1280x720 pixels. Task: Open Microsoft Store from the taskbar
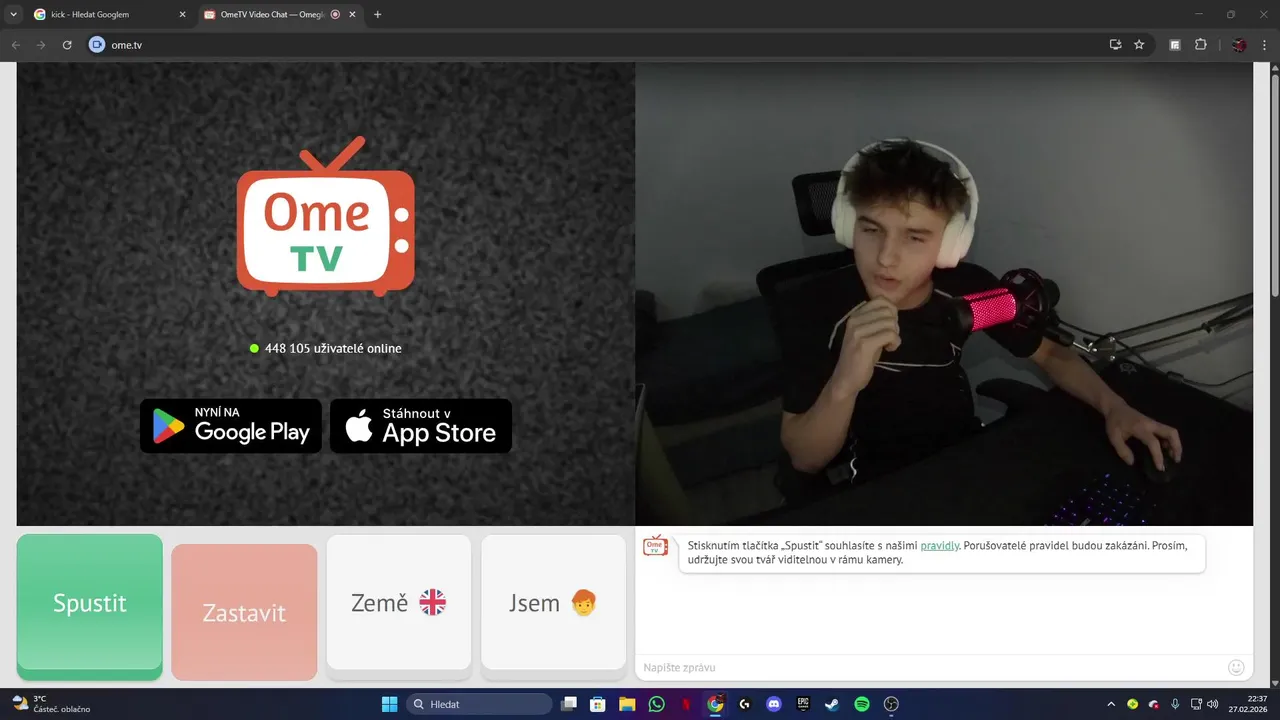(x=598, y=704)
